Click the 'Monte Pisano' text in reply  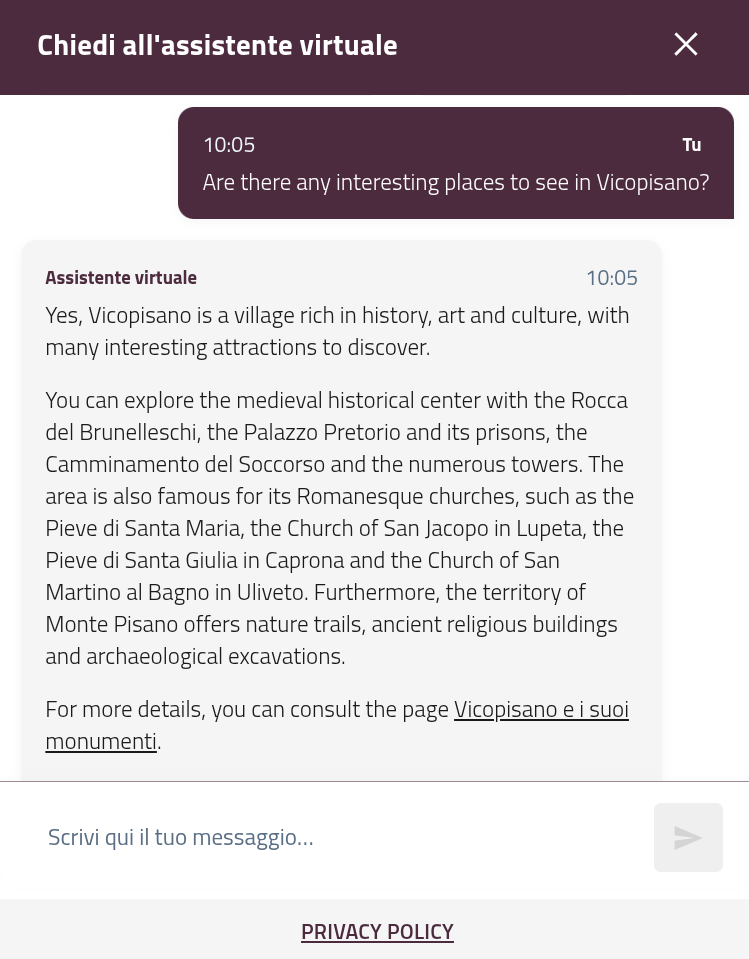click(111, 624)
